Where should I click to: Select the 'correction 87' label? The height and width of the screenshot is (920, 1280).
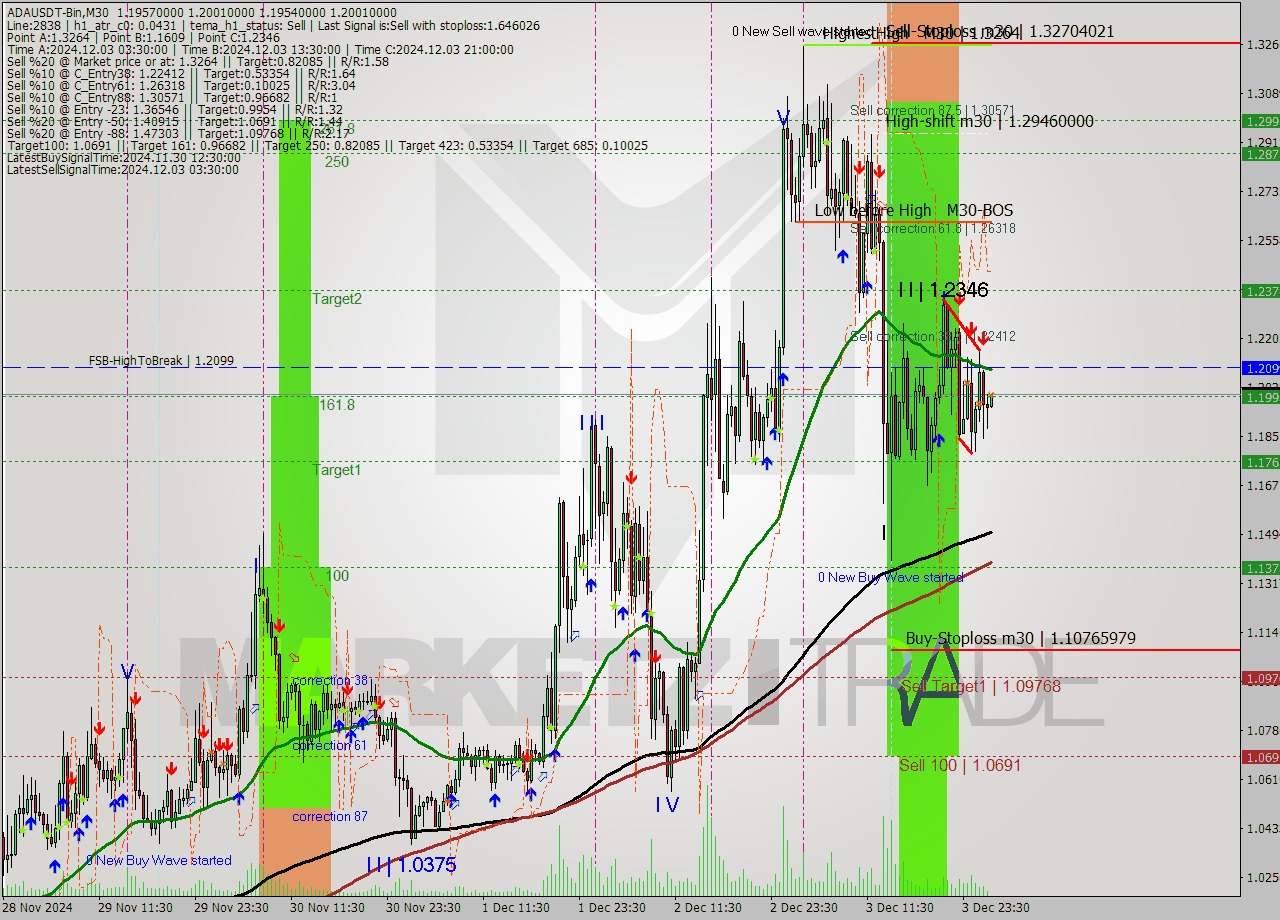329,816
